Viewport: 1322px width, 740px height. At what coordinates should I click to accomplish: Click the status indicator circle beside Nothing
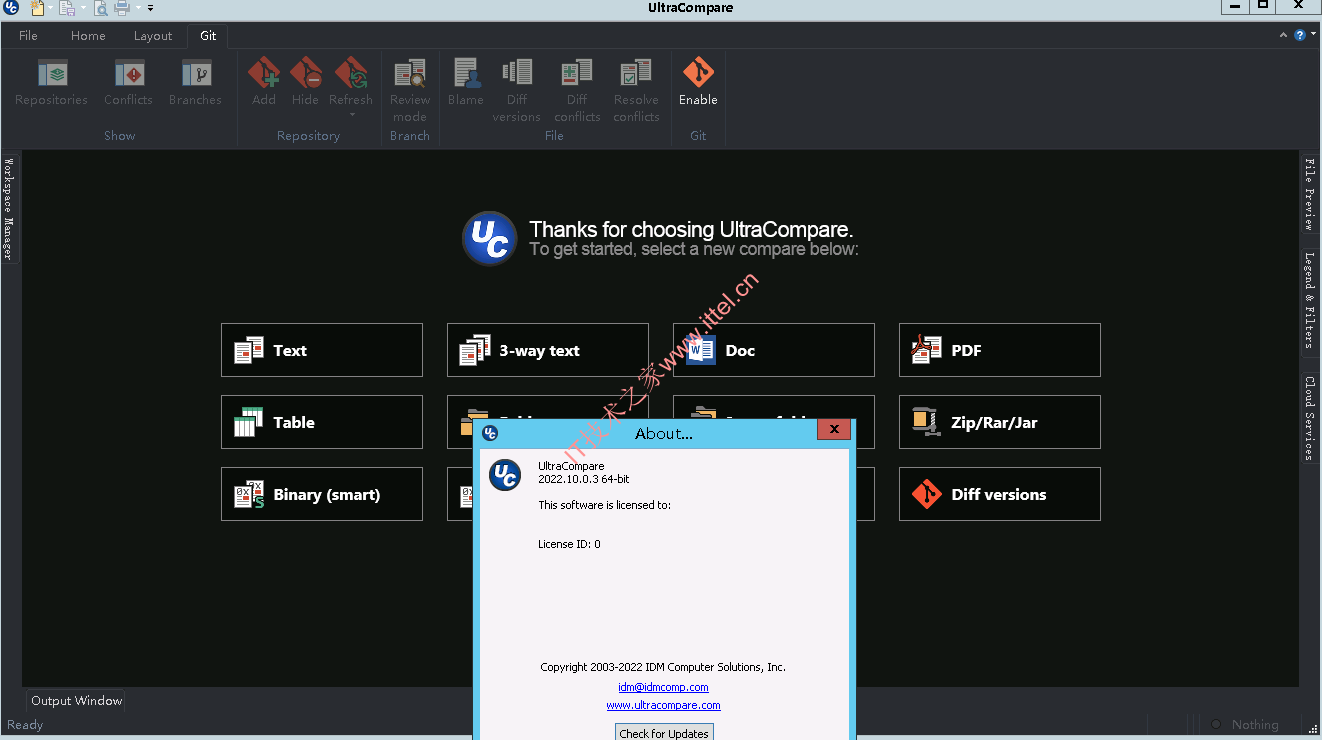click(1216, 725)
